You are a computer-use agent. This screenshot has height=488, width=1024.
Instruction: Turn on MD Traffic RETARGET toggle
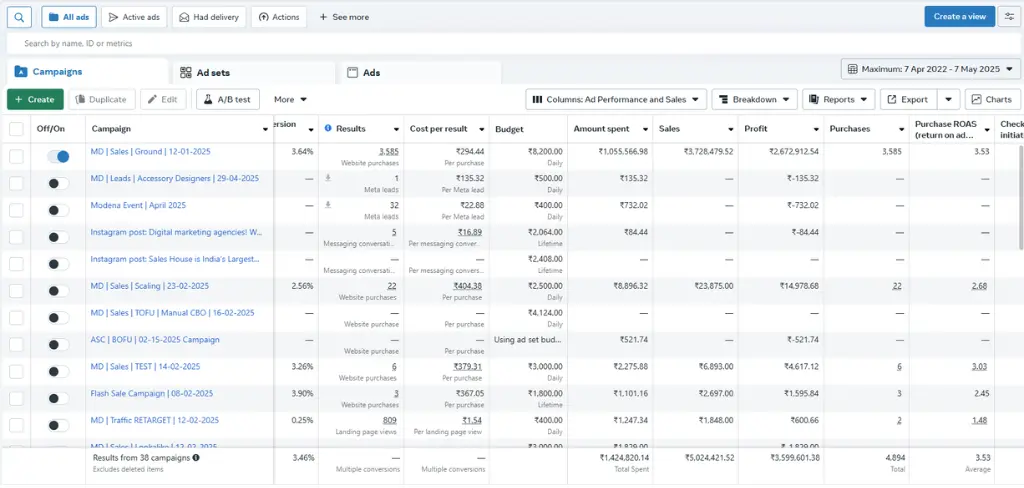tap(58, 425)
